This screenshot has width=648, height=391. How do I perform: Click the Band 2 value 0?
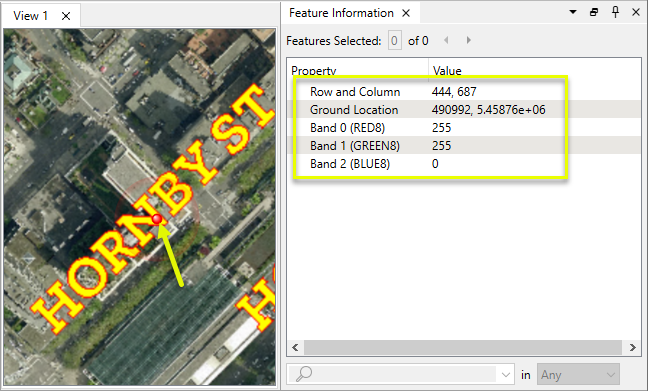click(435, 164)
